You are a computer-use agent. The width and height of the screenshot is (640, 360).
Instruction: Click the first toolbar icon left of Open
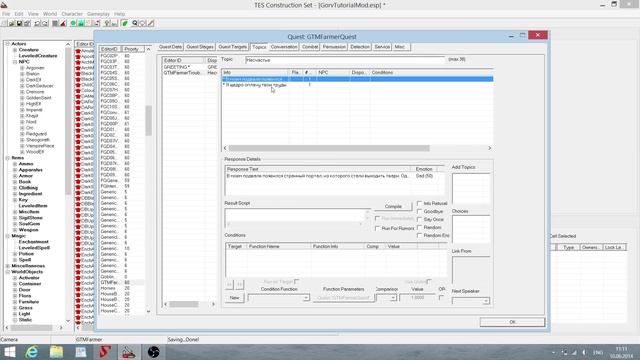[4, 23]
